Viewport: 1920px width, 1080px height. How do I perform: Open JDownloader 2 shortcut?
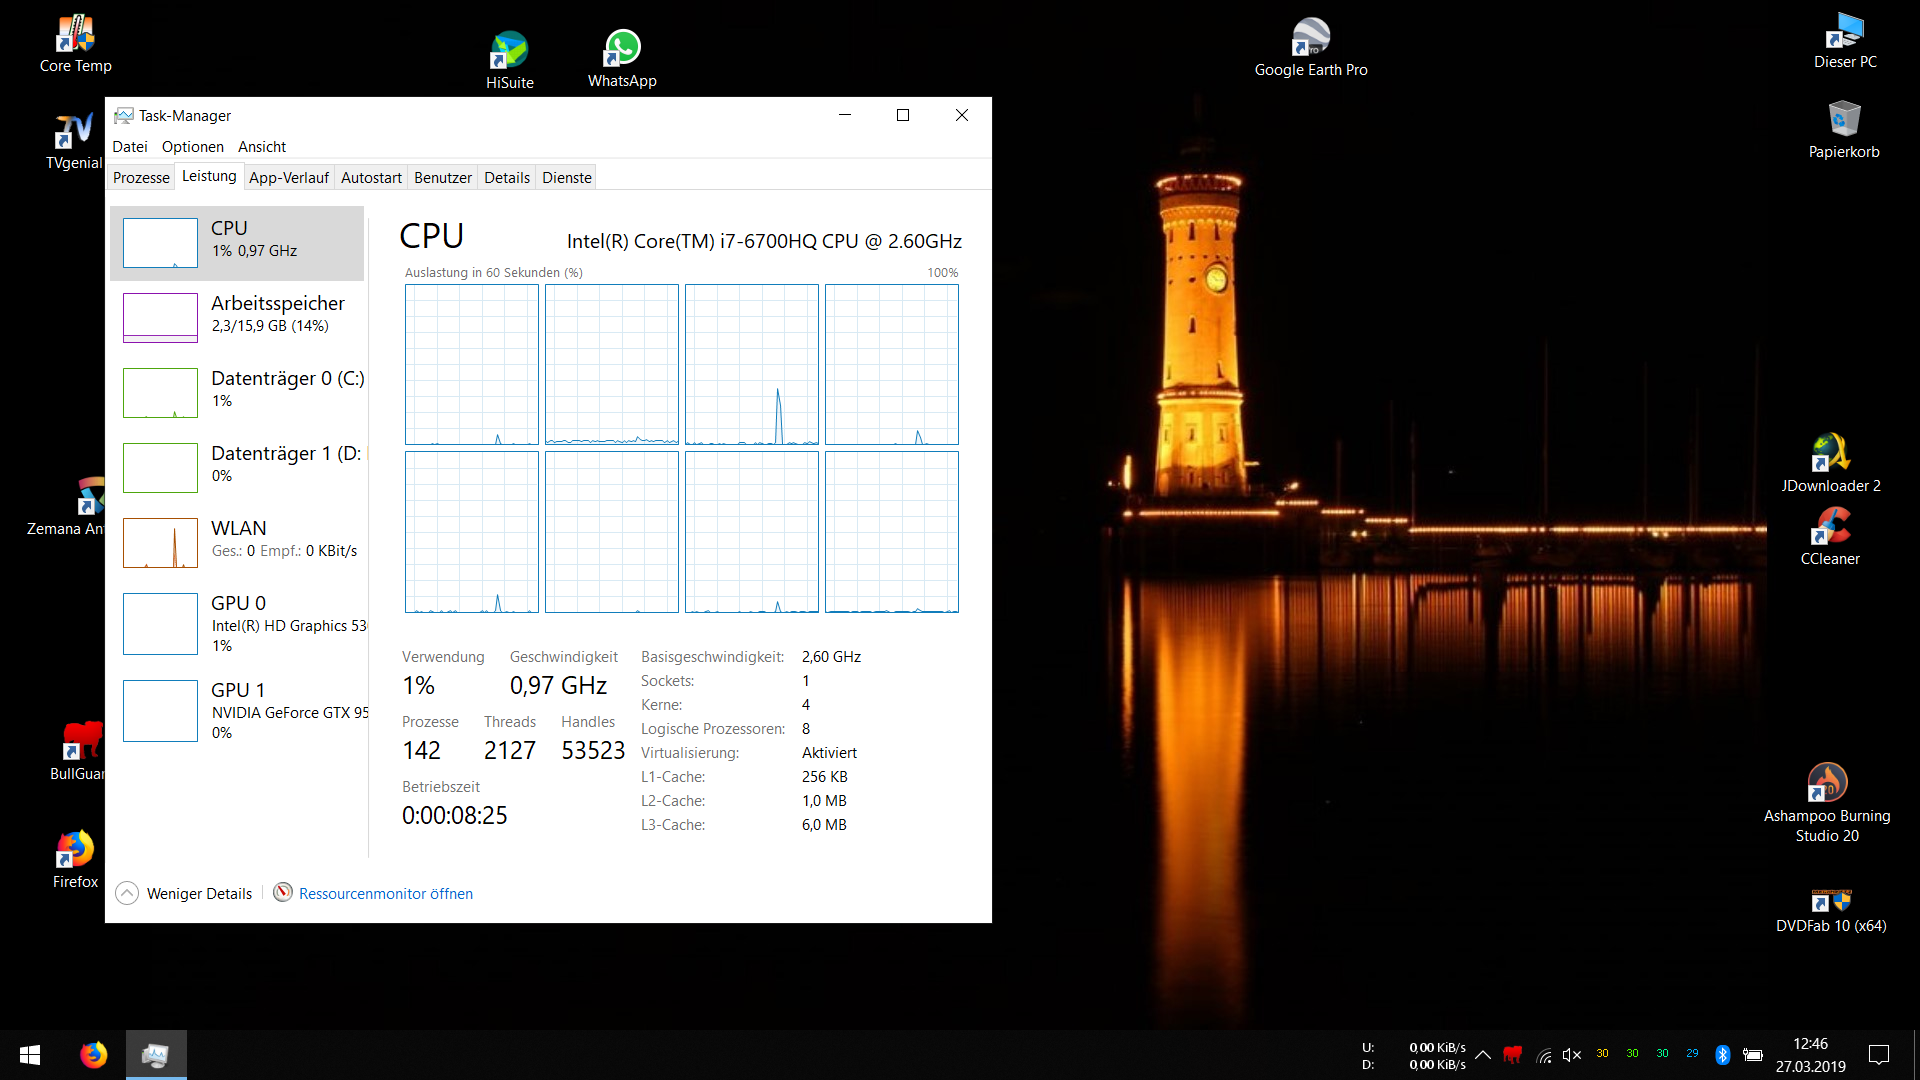[x=1830, y=463]
